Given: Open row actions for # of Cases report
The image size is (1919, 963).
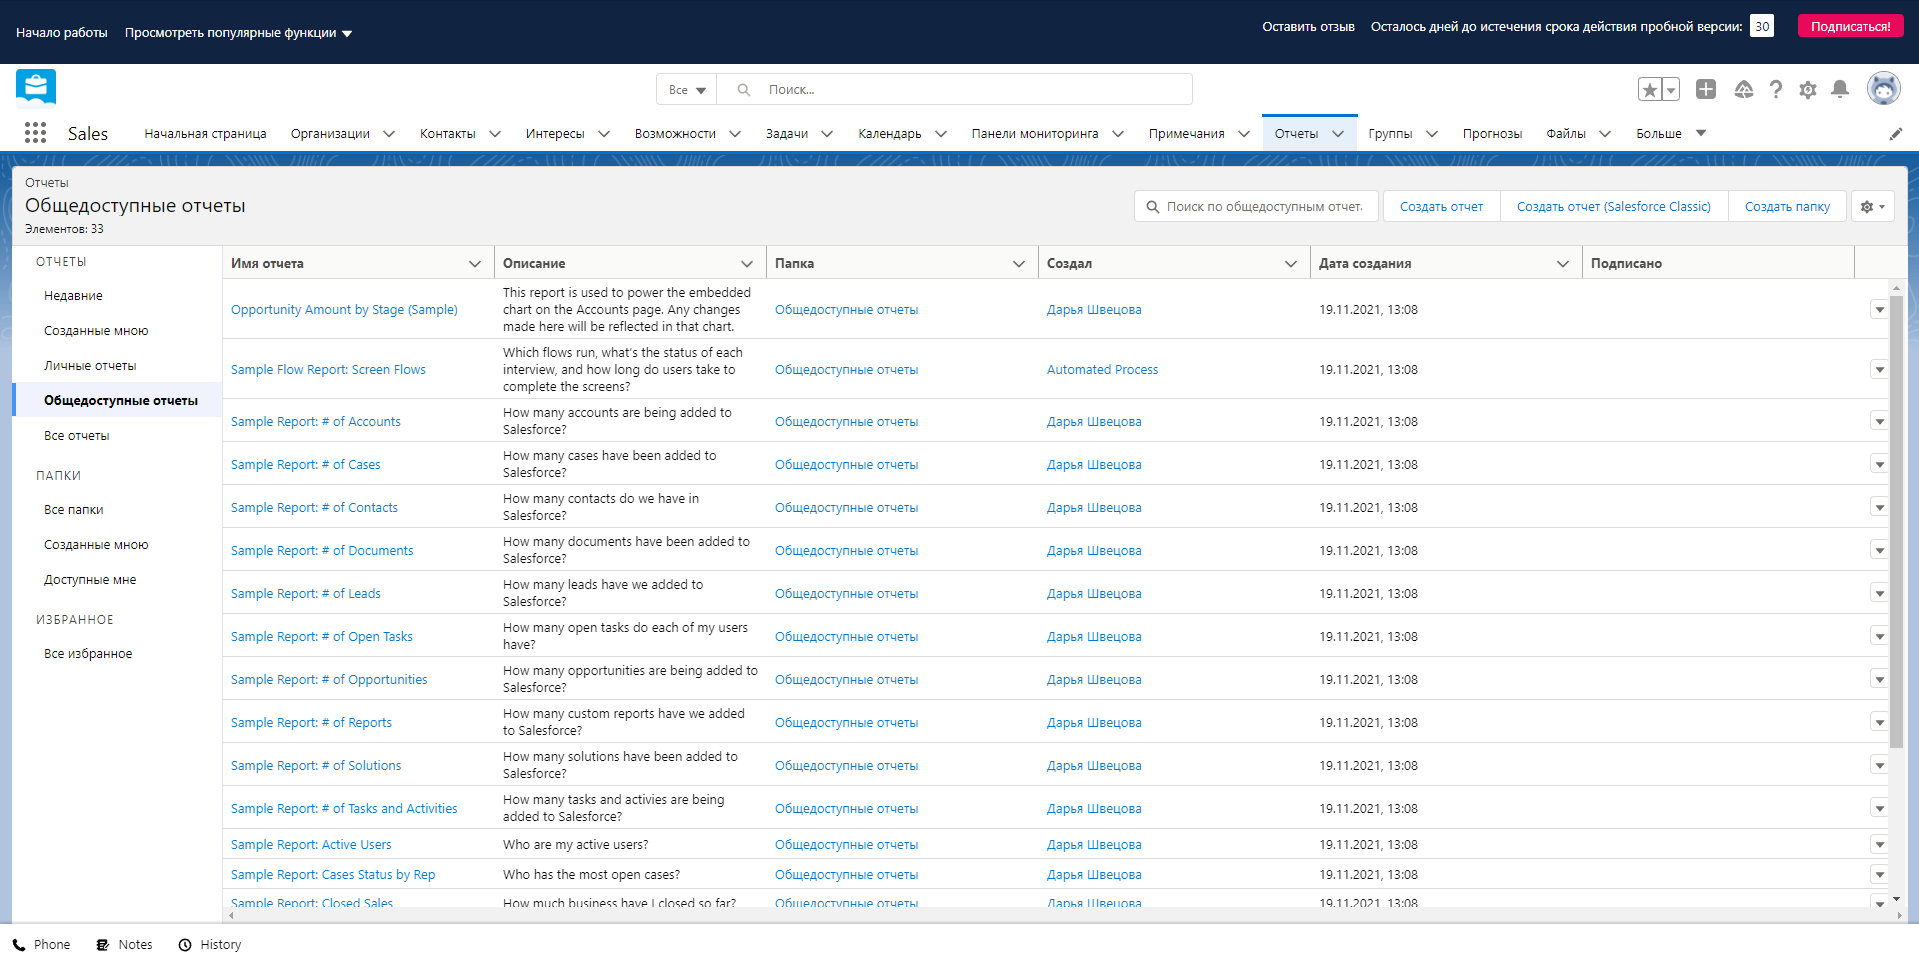Looking at the screenshot, I should 1879,465.
